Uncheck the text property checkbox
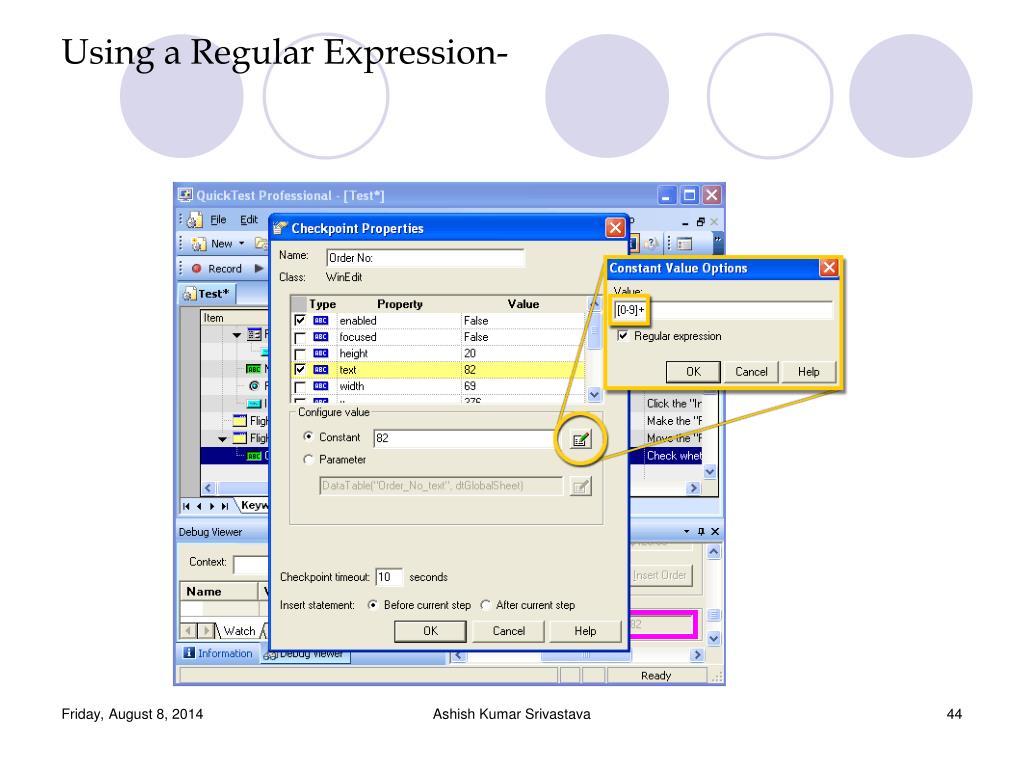The height and width of the screenshot is (768, 1024). [x=300, y=370]
